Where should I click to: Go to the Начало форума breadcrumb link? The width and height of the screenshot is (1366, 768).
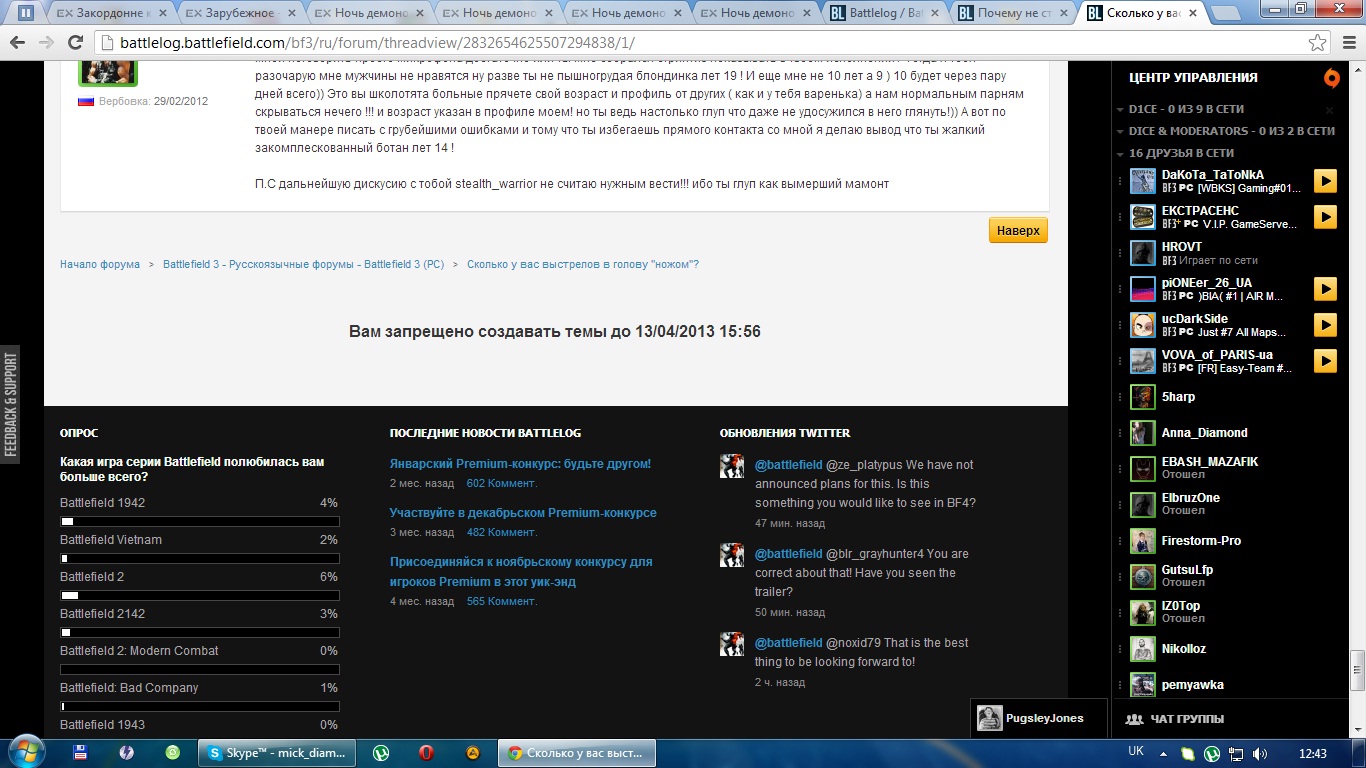pos(100,265)
